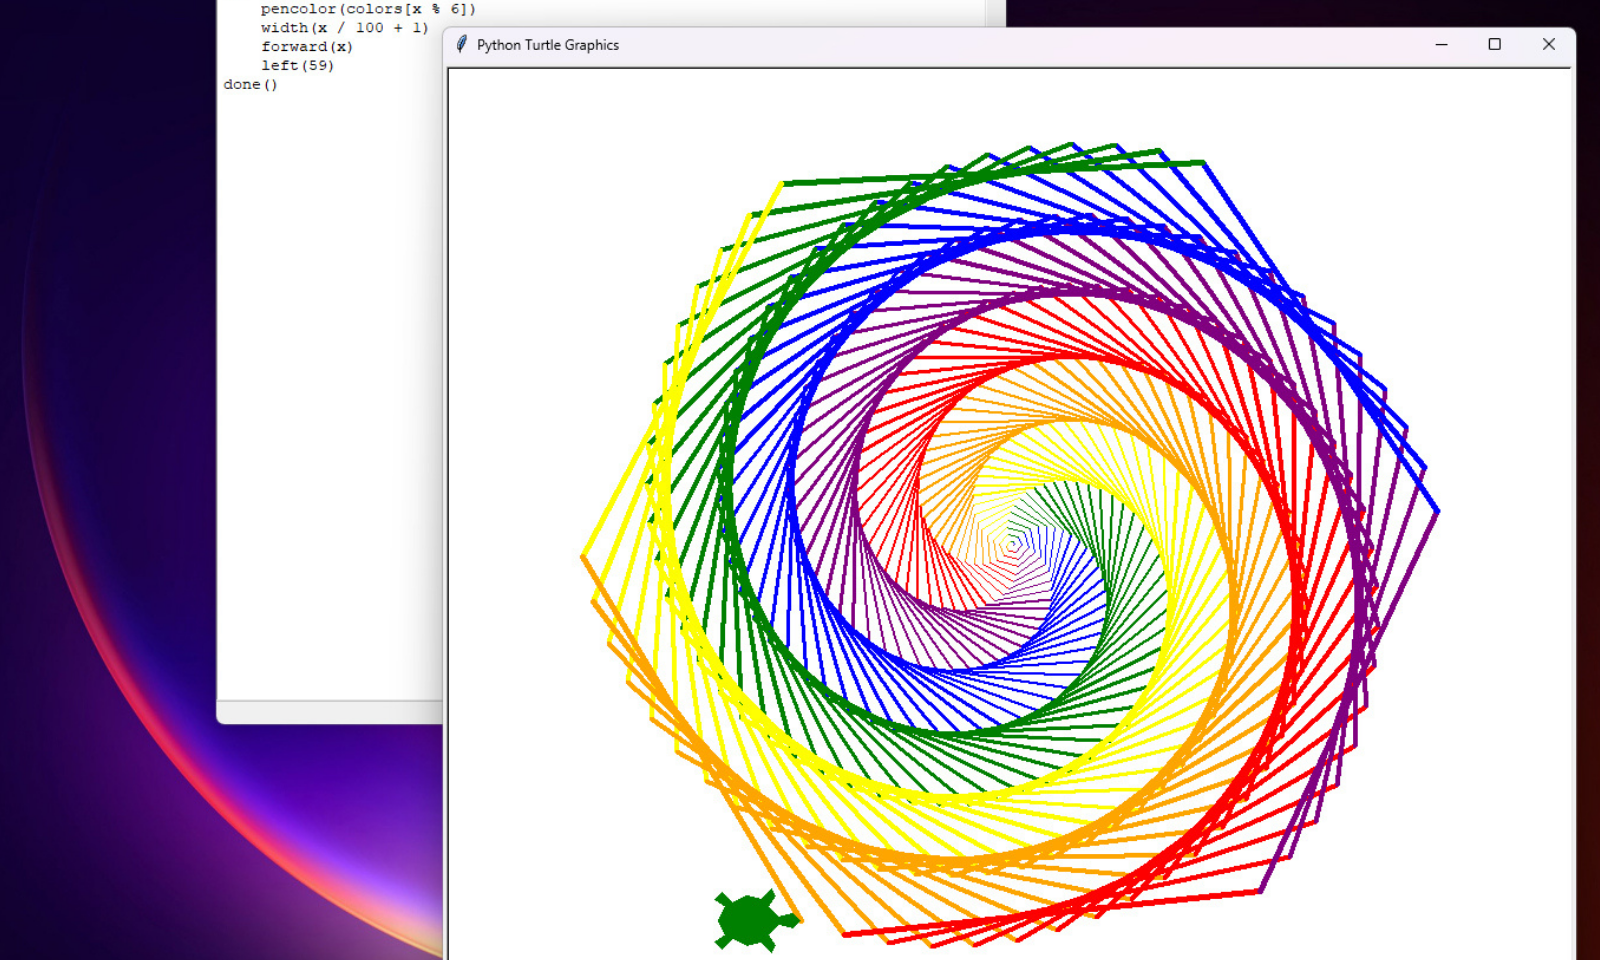Maximize the Python Turtle Graphics window
The image size is (1600, 960).
[1495, 45]
